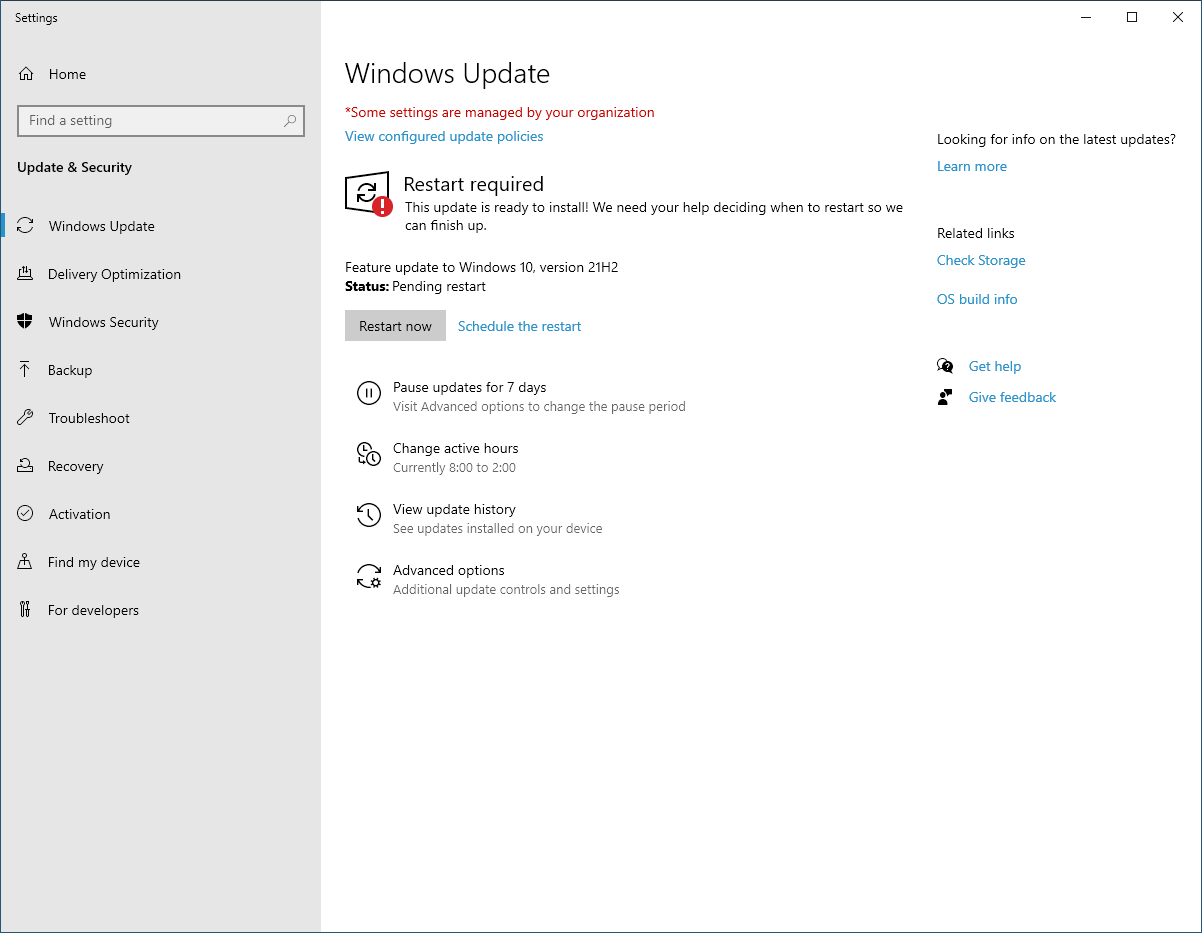Click the Restart required status icon
This screenshot has width=1202, height=933.
coord(368,193)
